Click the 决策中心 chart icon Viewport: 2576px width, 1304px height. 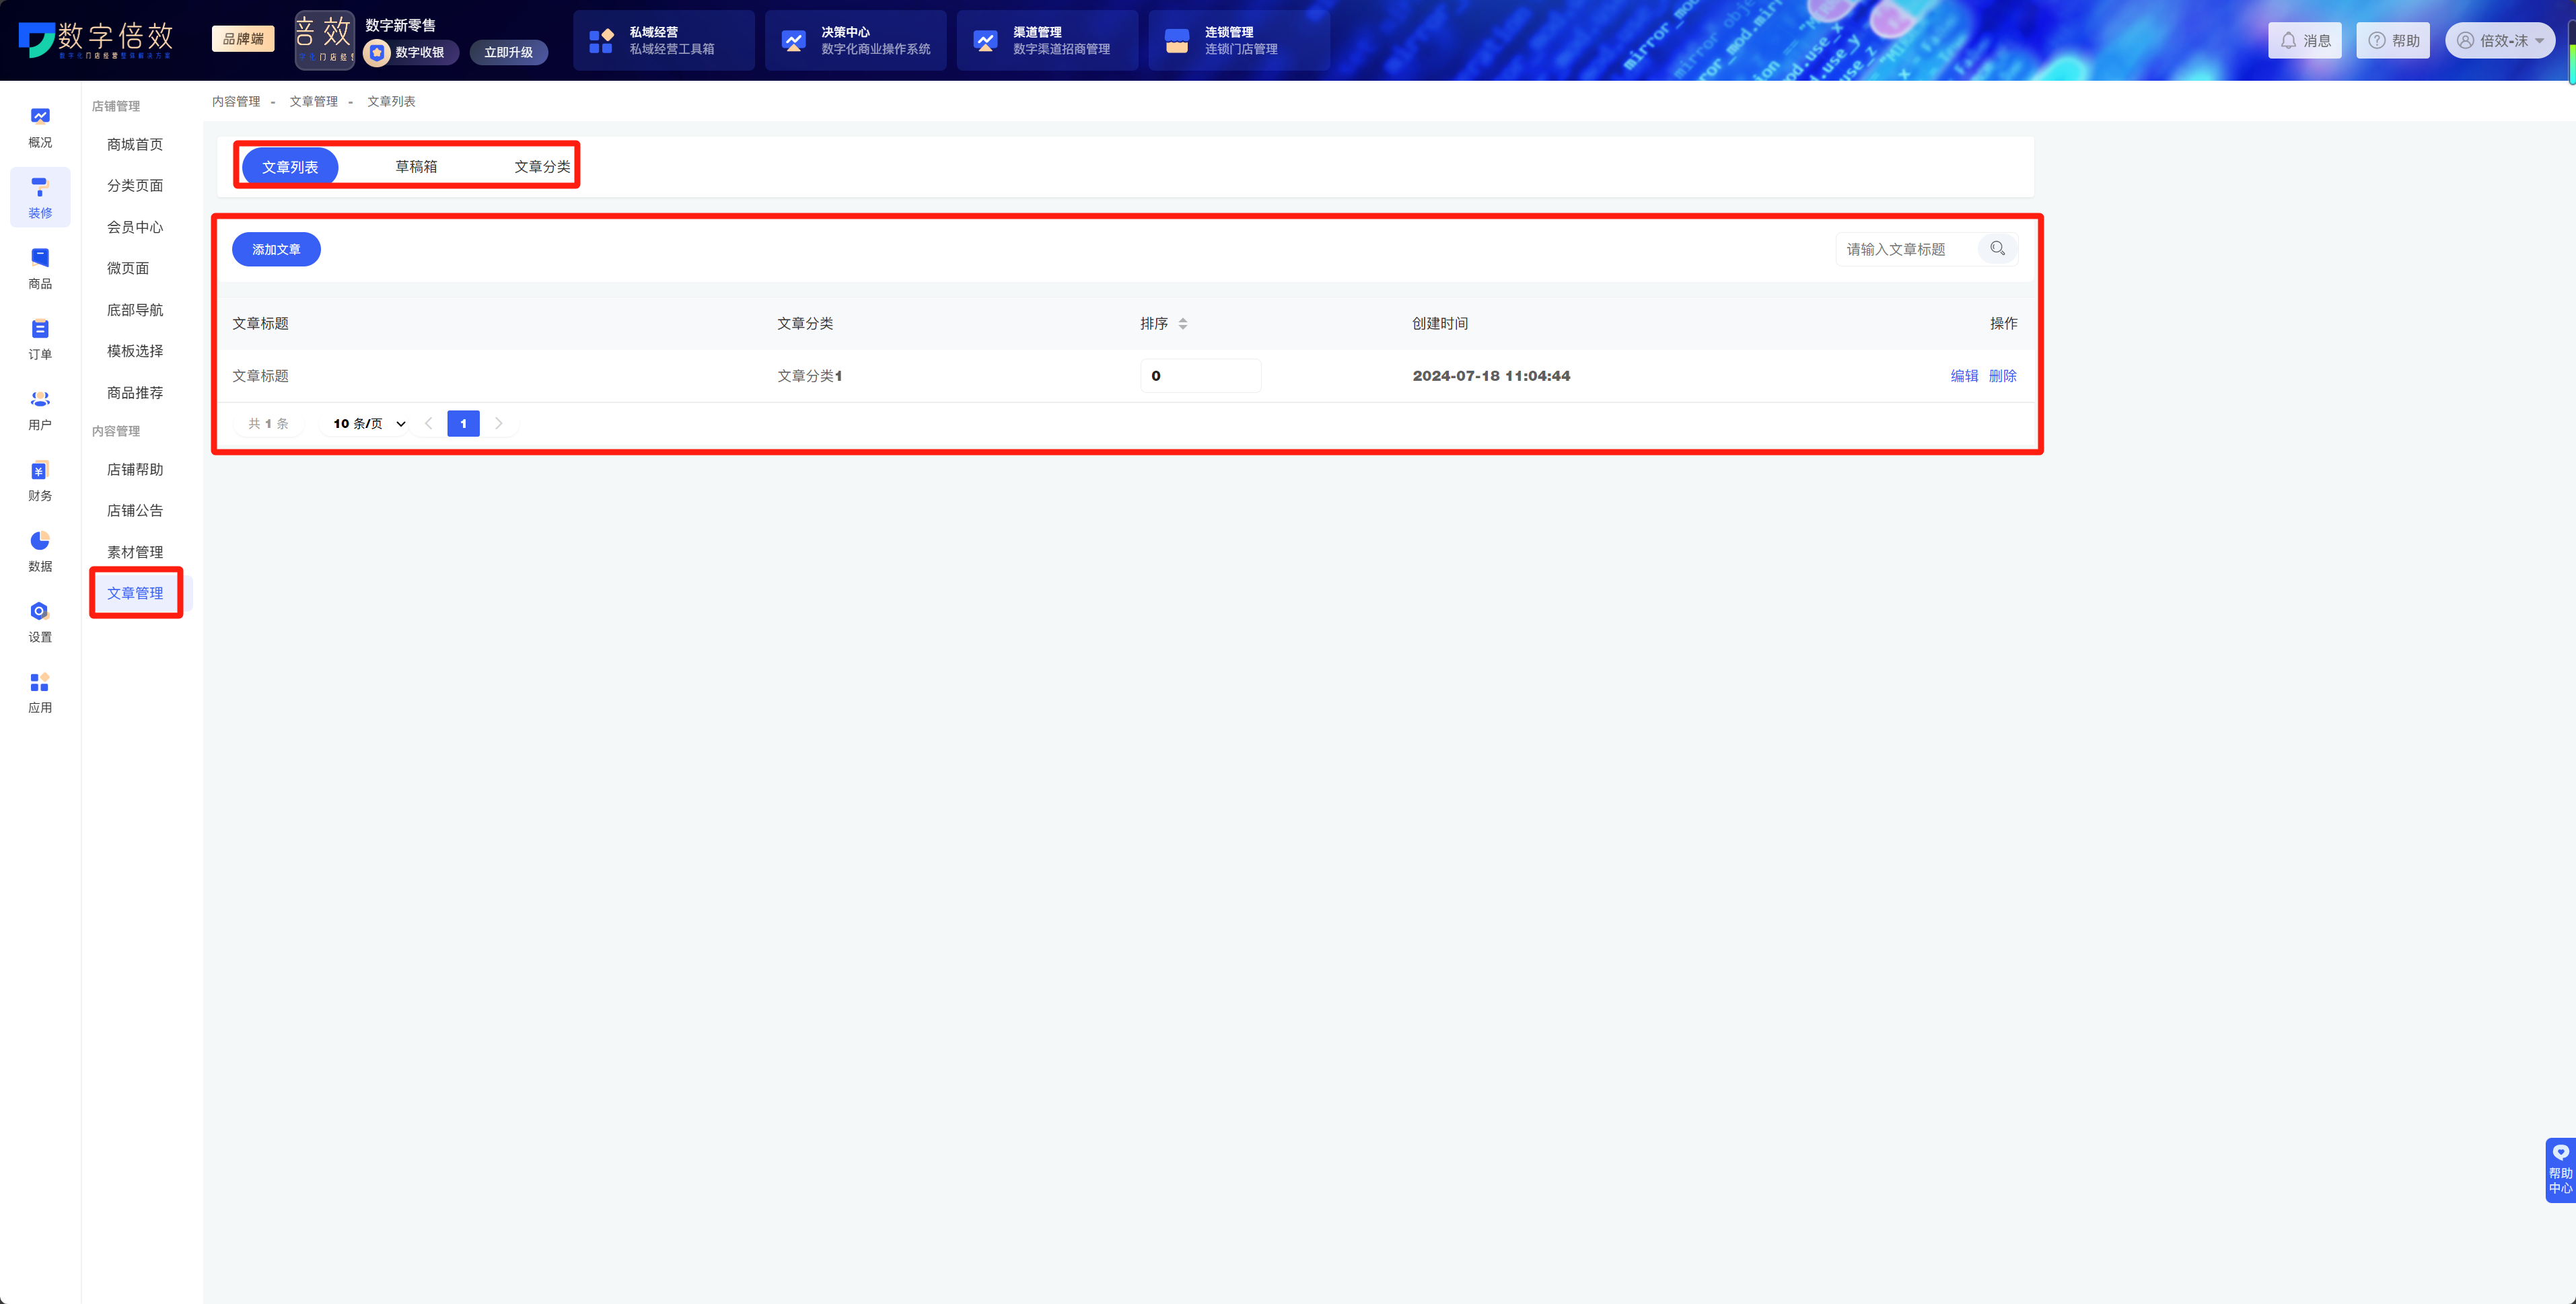tap(793, 40)
